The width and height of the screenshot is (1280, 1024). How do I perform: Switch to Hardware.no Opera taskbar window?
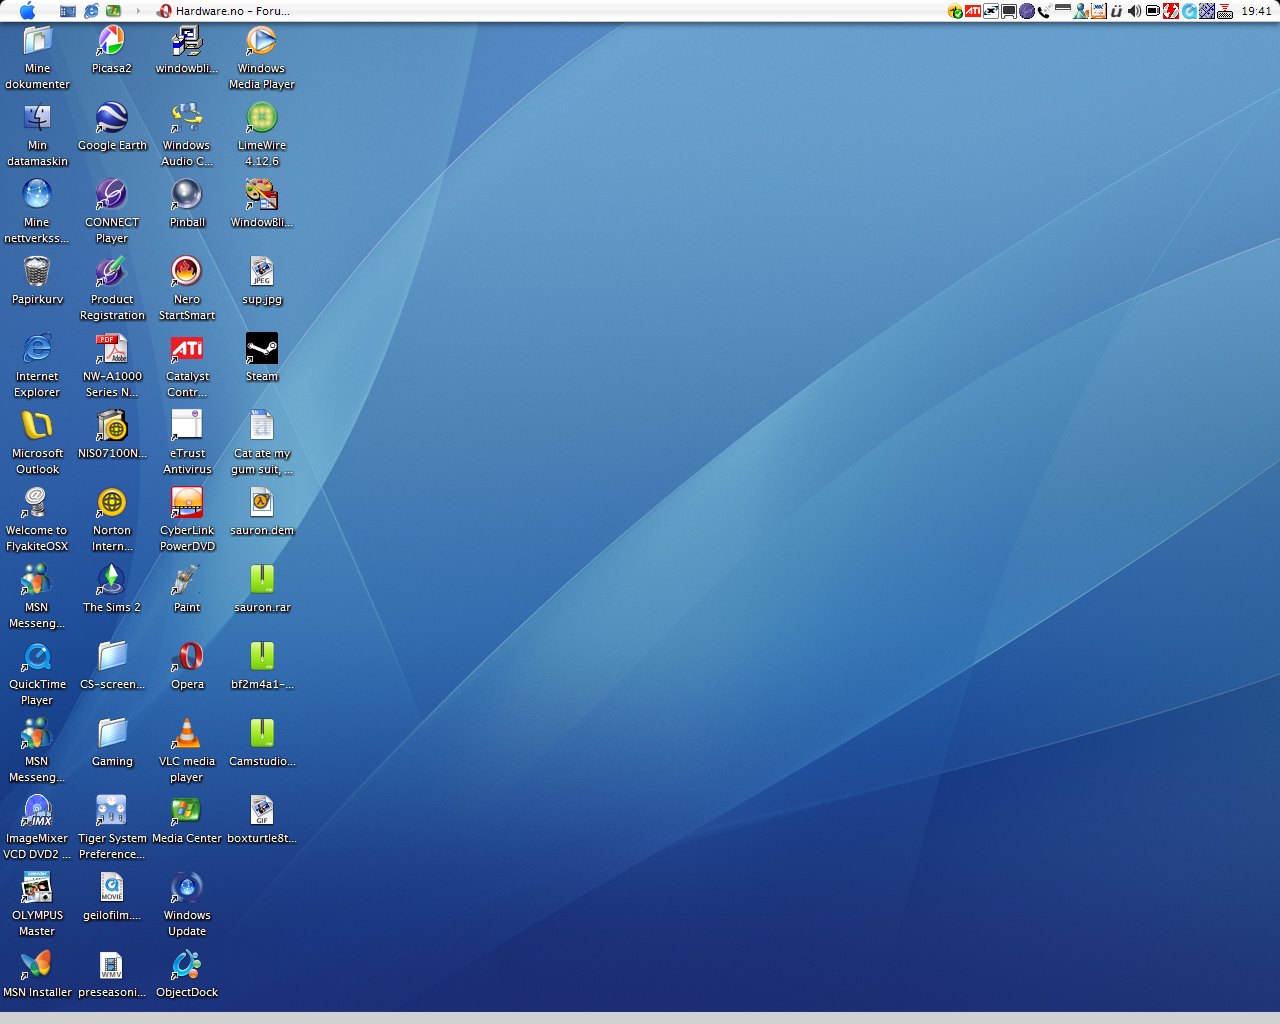pyautogui.click(x=223, y=11)
